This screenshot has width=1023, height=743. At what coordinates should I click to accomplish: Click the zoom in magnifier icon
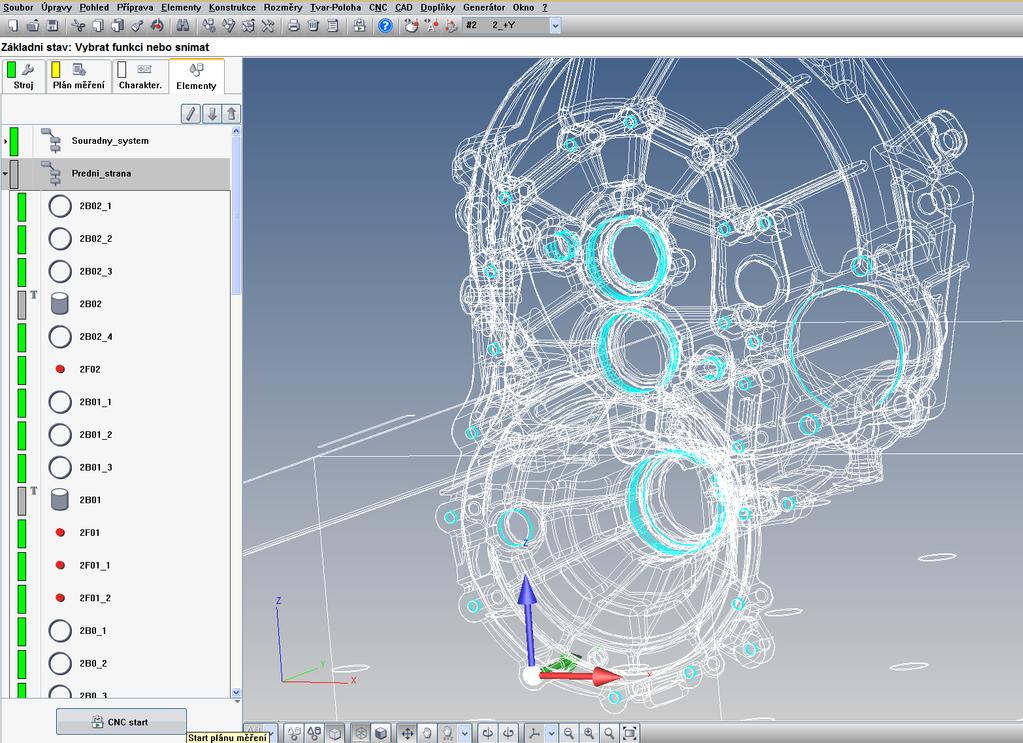click(589, 733)
